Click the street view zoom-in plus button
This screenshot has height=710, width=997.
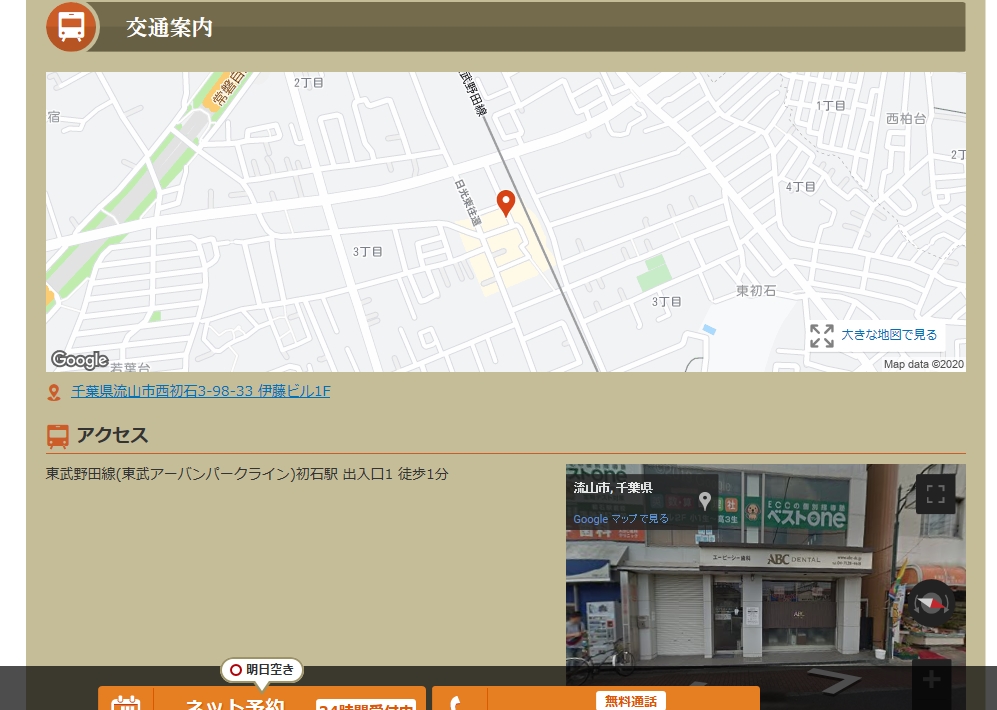(x=931, y=681)
